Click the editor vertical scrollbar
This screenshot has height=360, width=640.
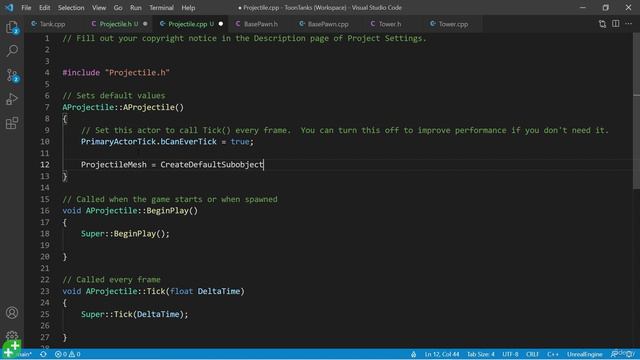[636, 110]
